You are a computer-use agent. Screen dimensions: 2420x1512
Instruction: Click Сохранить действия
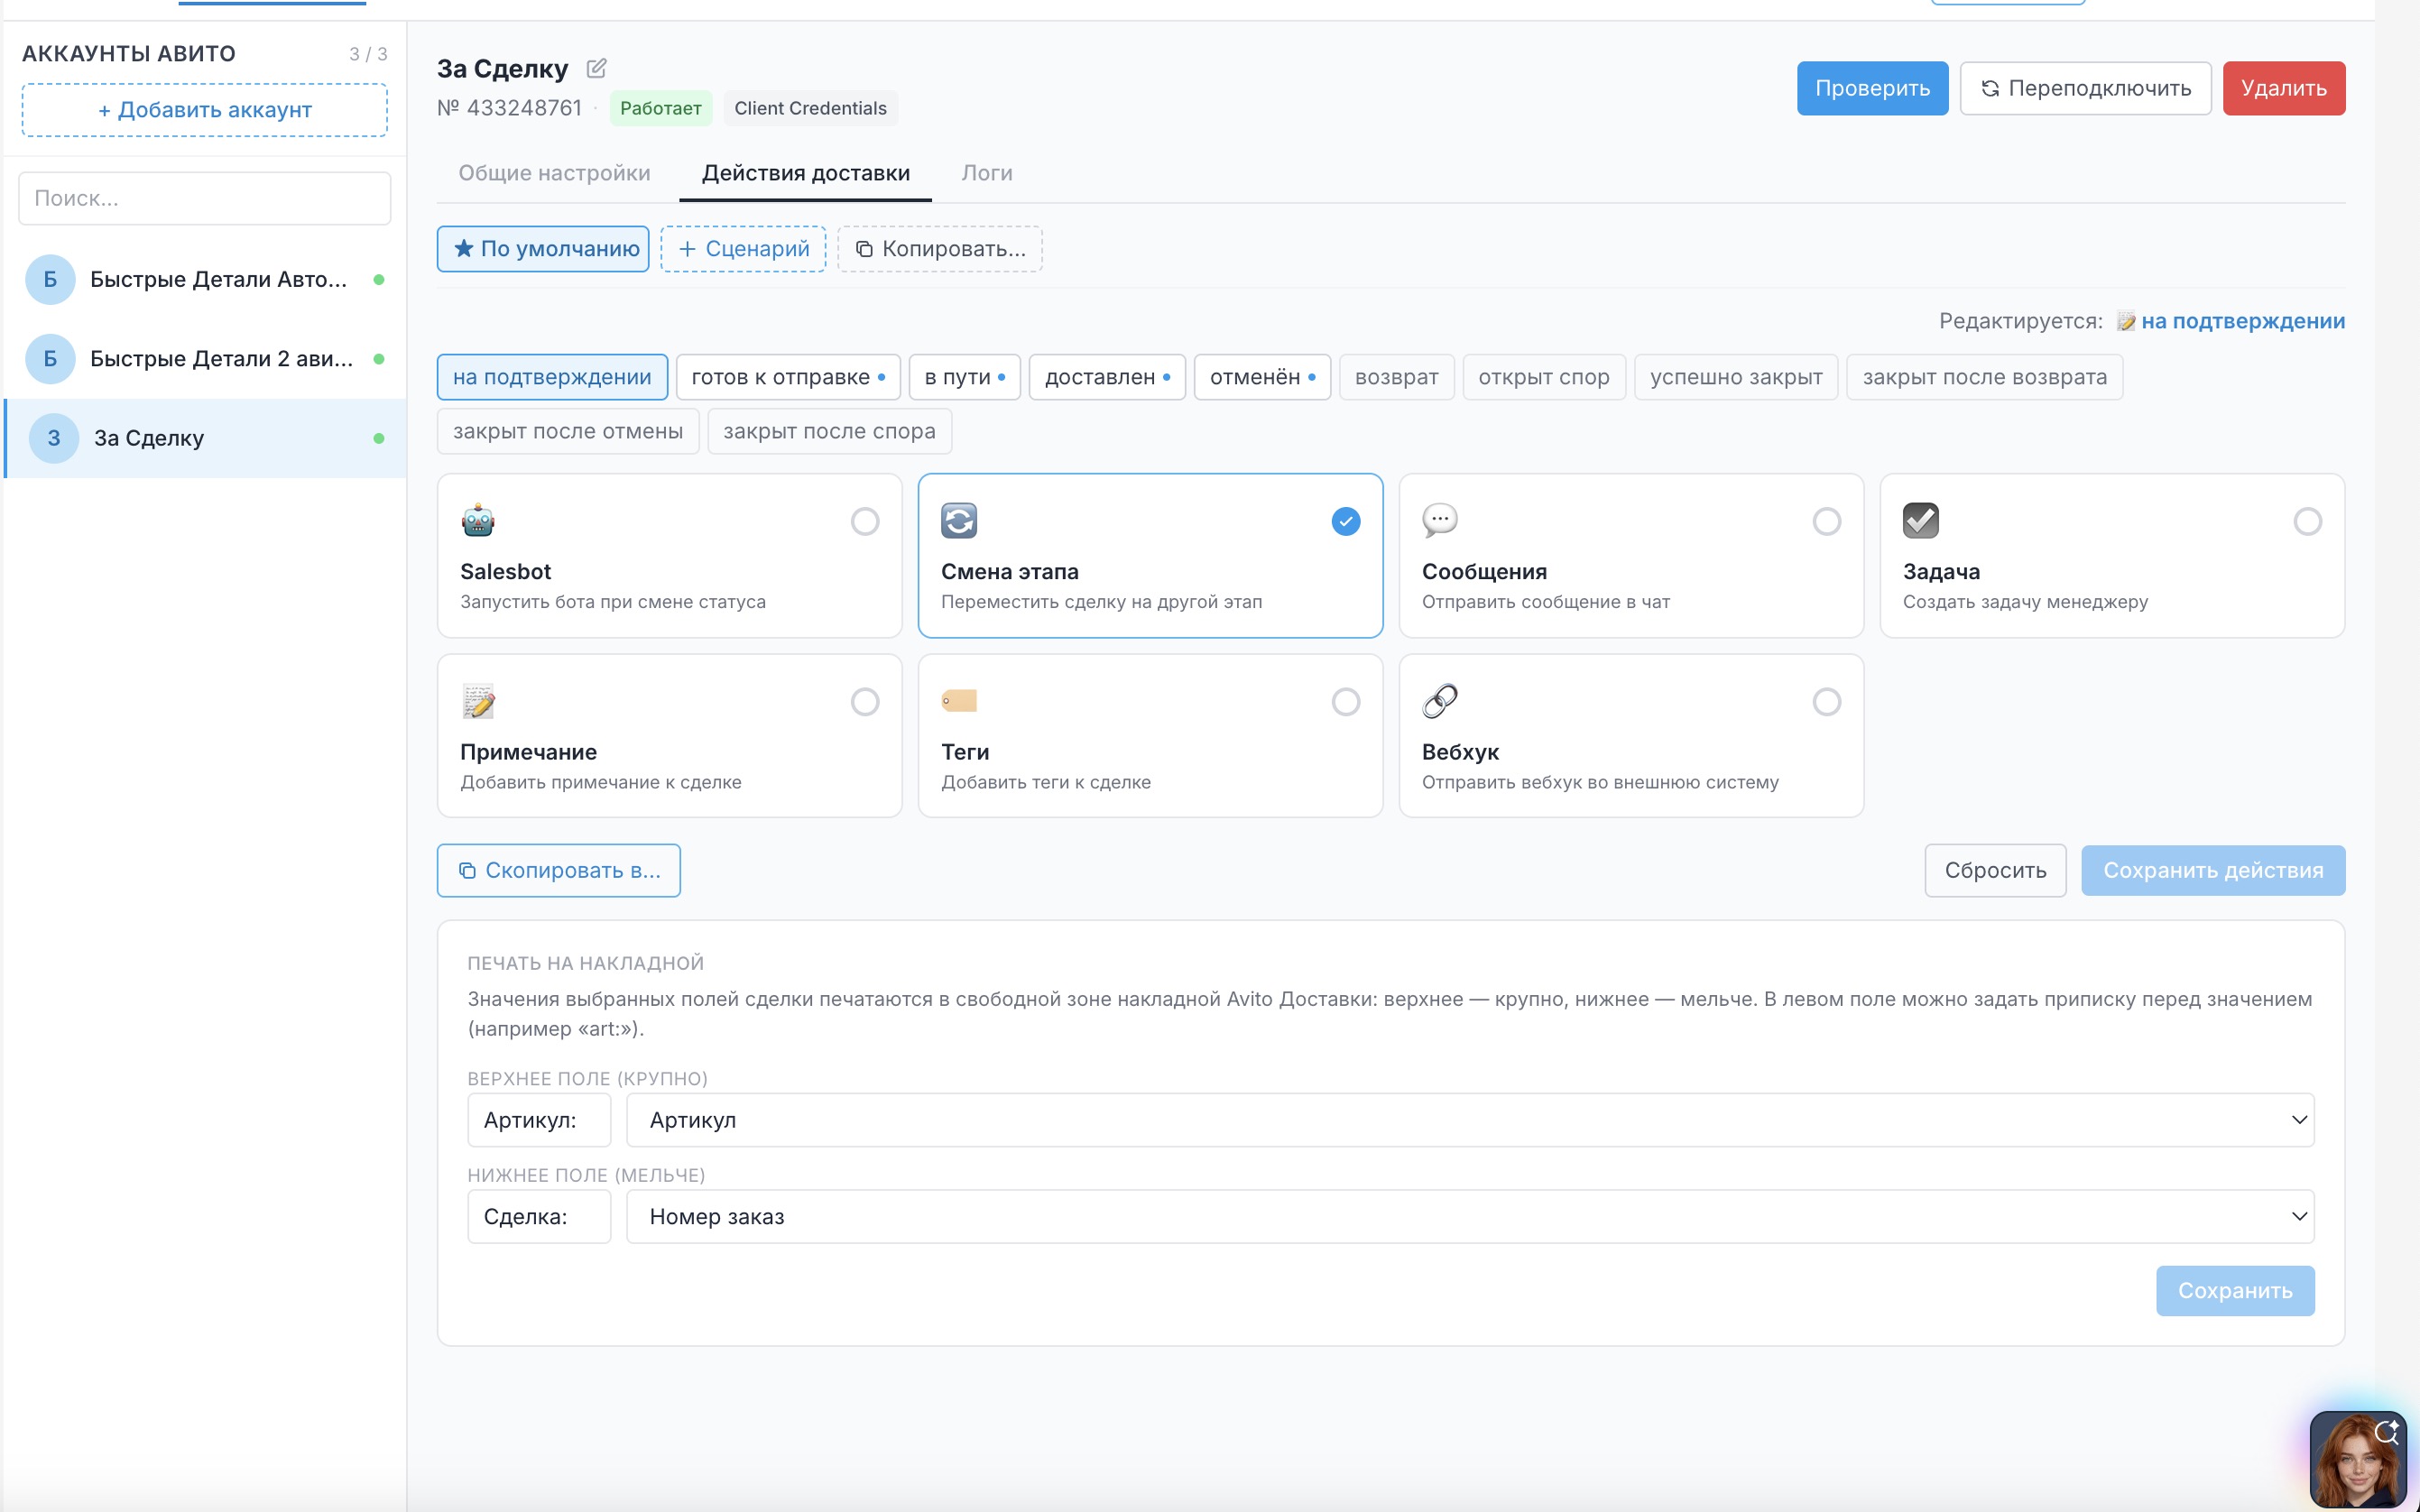coord(2213,870)
